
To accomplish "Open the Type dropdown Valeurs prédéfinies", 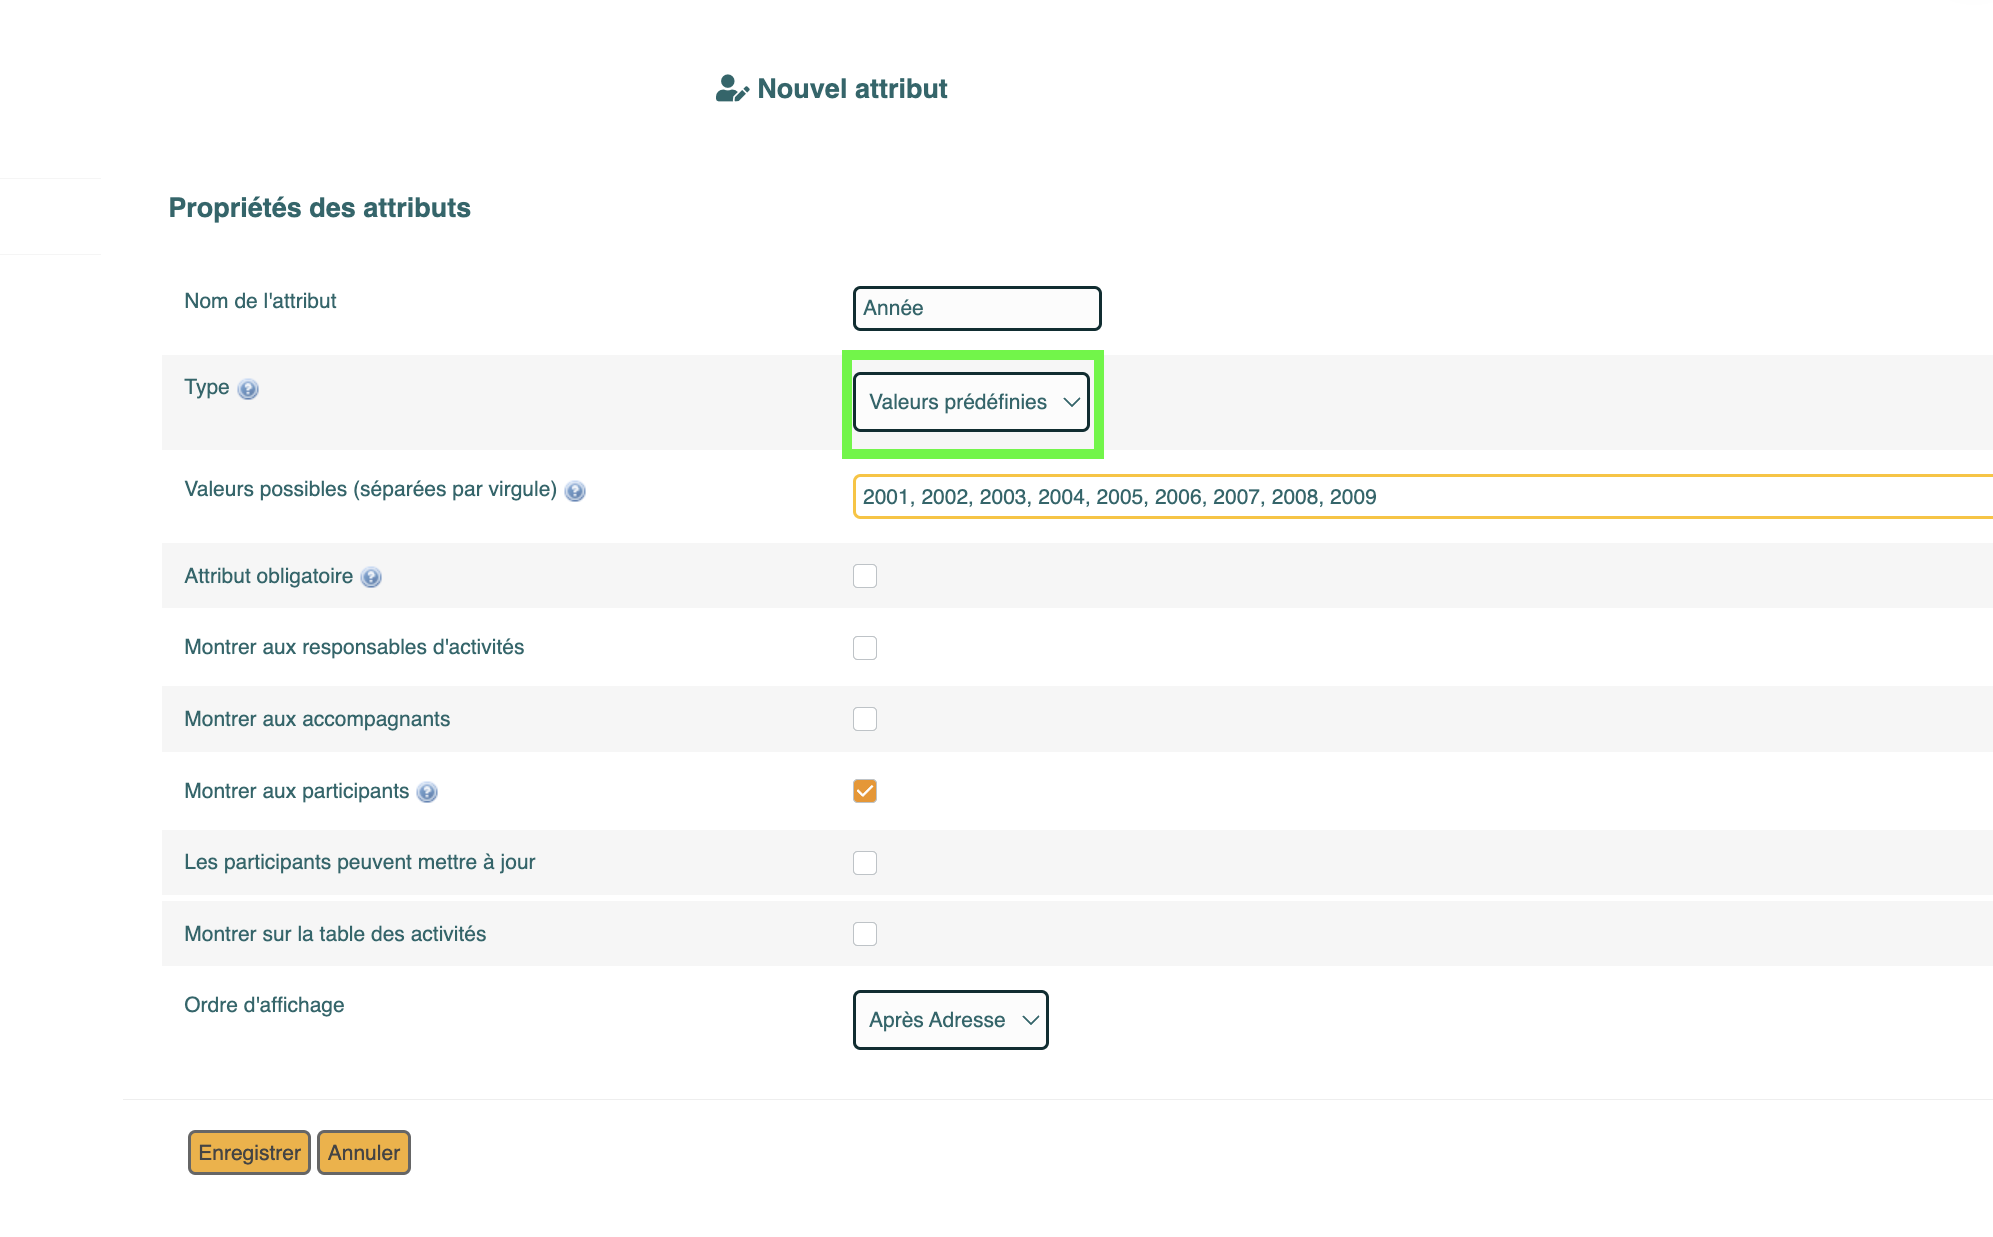I will 971,402.
